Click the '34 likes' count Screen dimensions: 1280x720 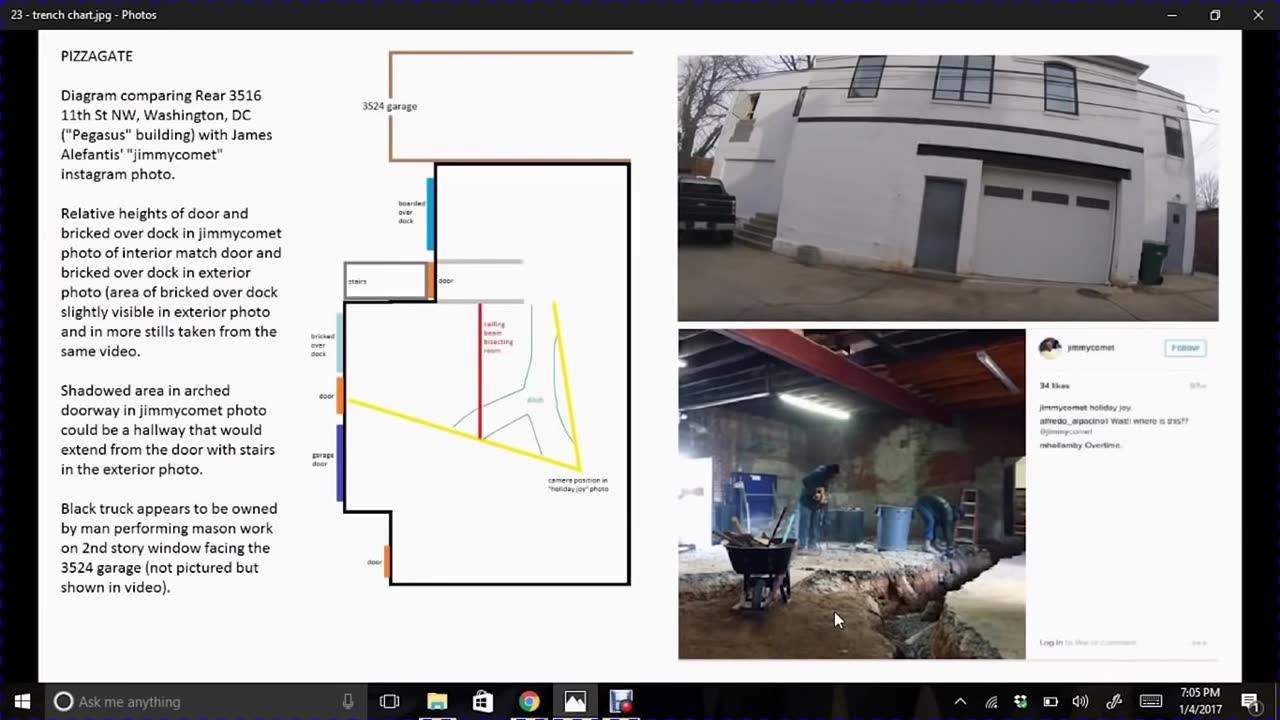(1054, 385)
